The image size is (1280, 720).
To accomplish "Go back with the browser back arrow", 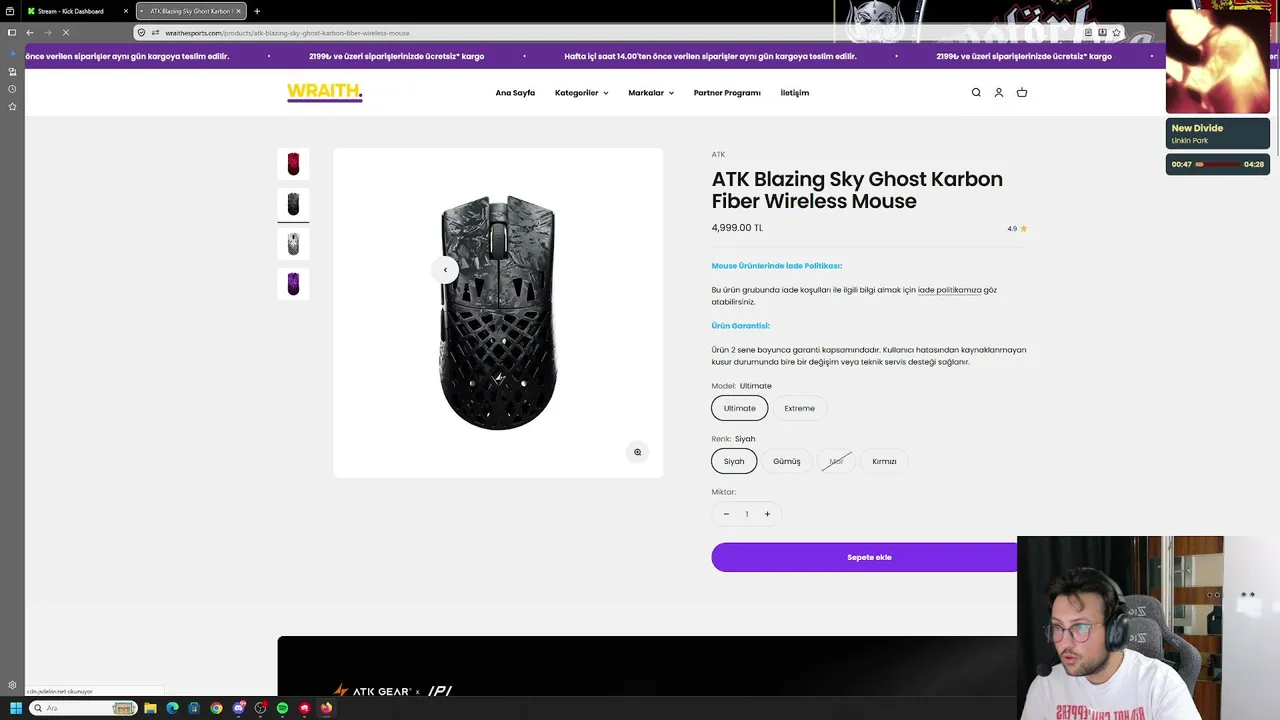I will tap(29, 32).
